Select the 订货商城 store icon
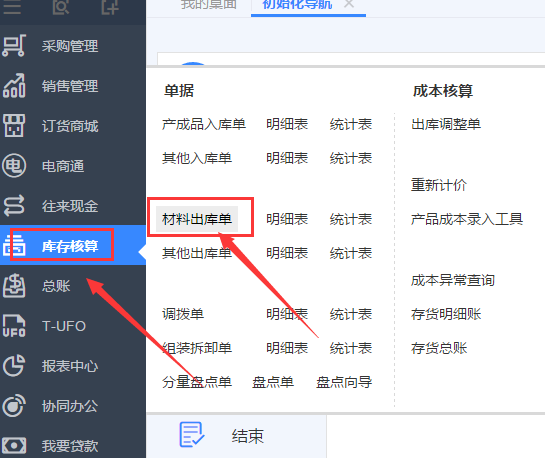The width and height of the screenshot is (545, 458). pyautogui.click(x=14, y=125)
